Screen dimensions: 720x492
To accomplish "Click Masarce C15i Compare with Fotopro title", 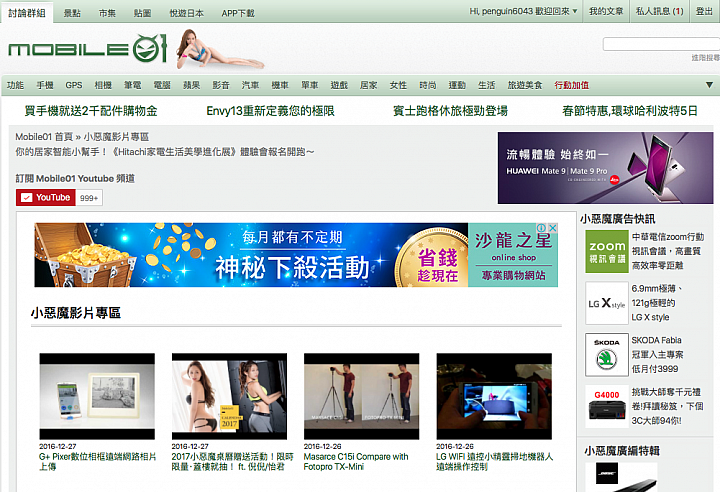I will [x=356, y=462].
